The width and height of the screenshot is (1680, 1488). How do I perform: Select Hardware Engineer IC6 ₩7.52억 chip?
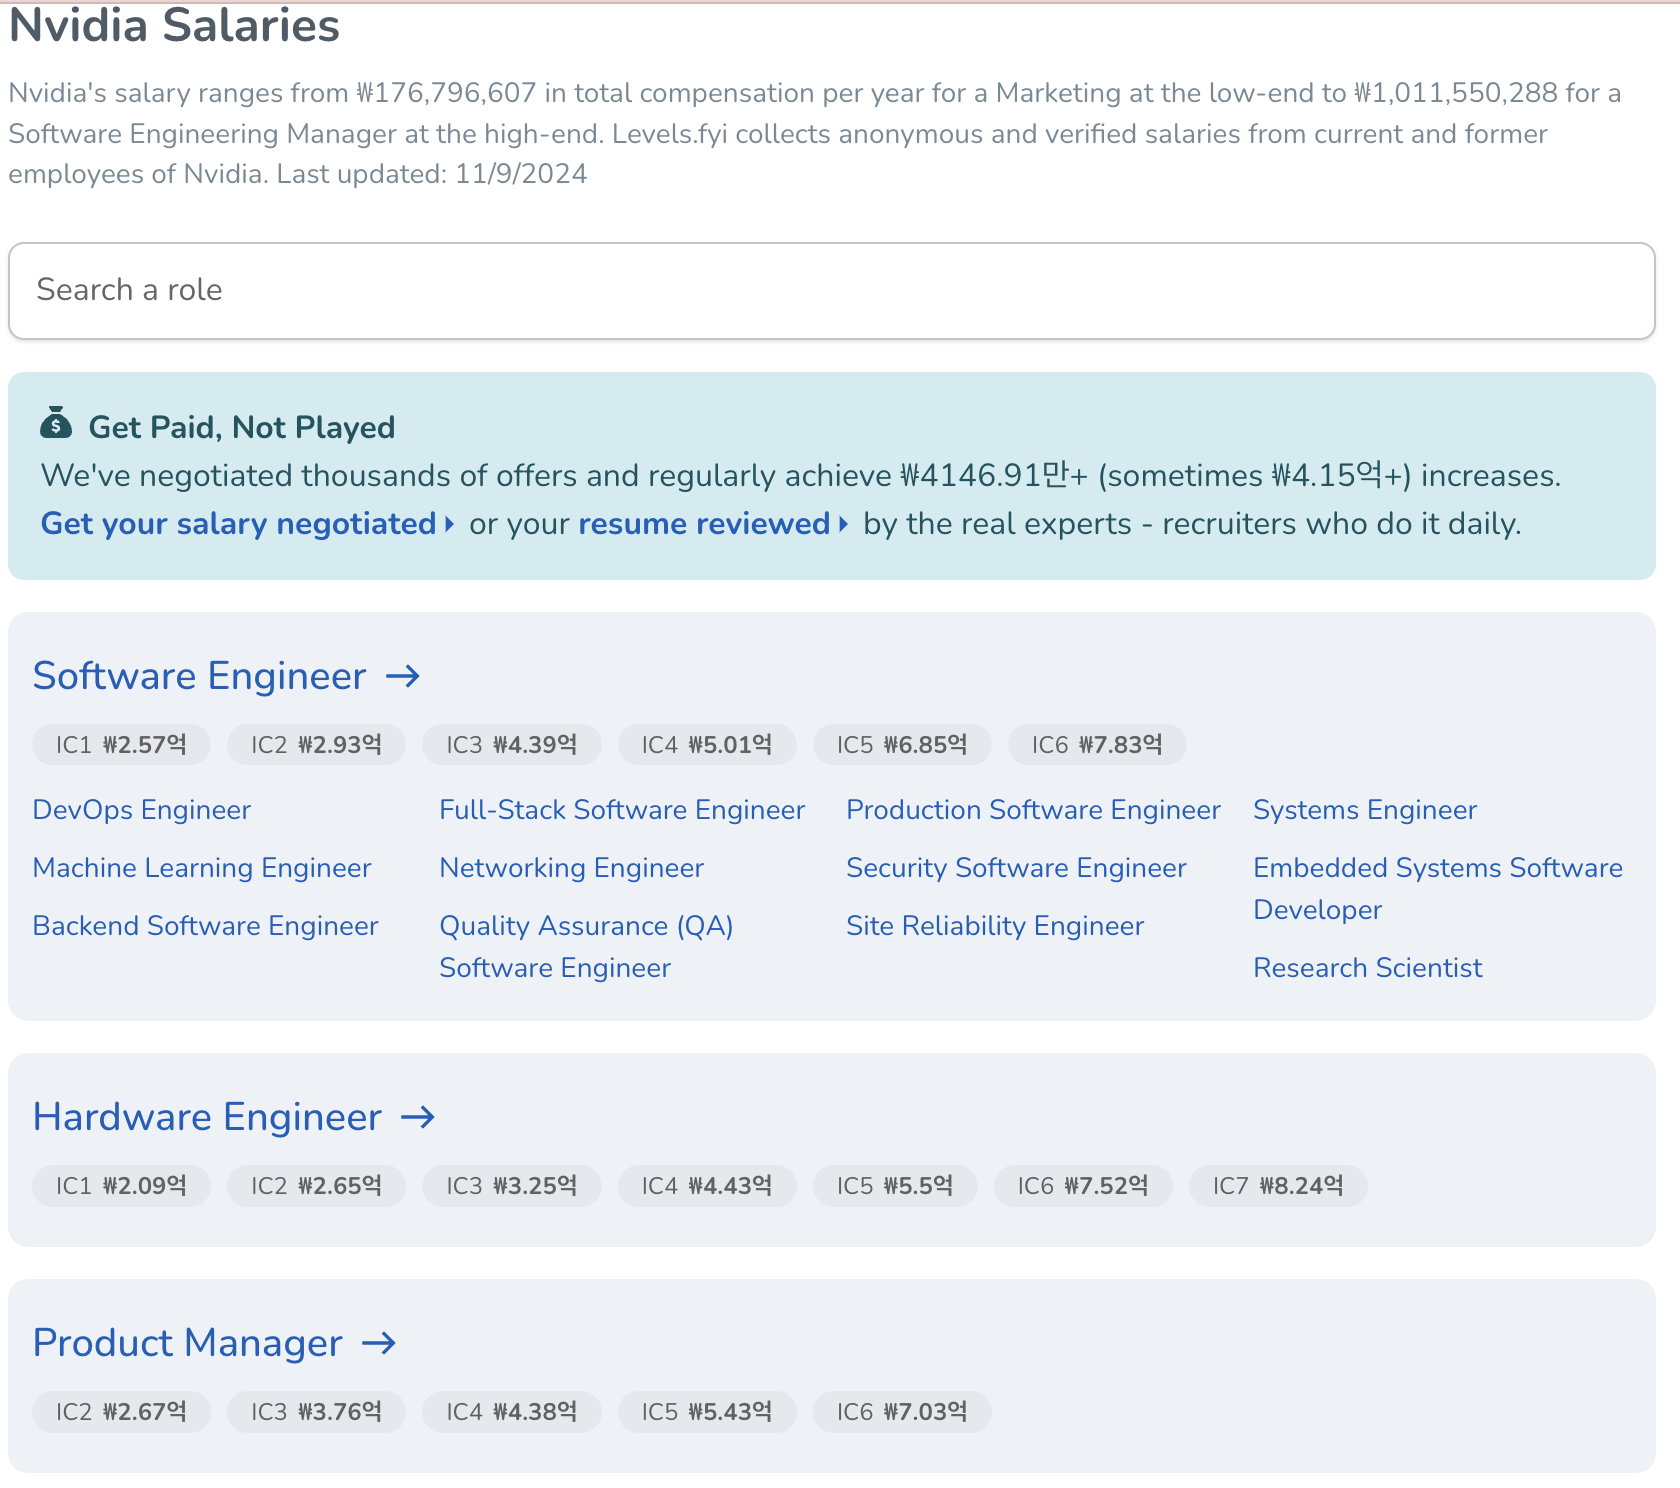point(1083,1186)
